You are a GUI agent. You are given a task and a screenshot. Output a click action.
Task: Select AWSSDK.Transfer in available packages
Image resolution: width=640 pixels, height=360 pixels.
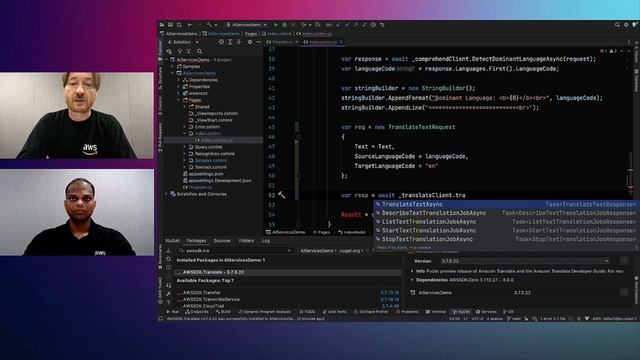(x=288, y=293)
